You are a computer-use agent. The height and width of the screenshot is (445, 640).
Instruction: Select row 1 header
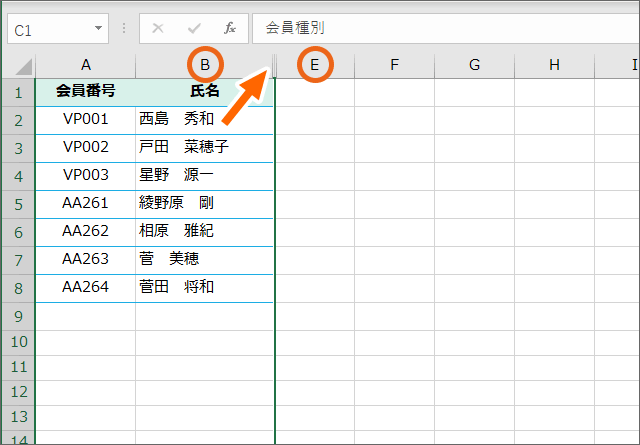pyautogui.click(x=19, y=93)
